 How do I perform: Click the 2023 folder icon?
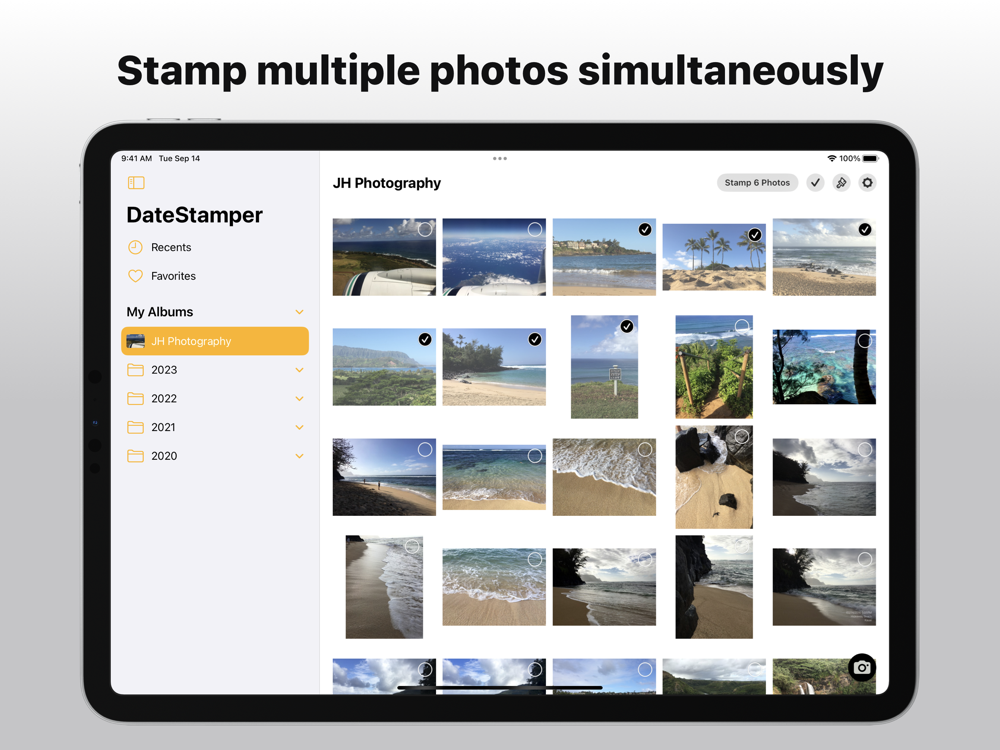pyautogui.click(x=135, y=370)
